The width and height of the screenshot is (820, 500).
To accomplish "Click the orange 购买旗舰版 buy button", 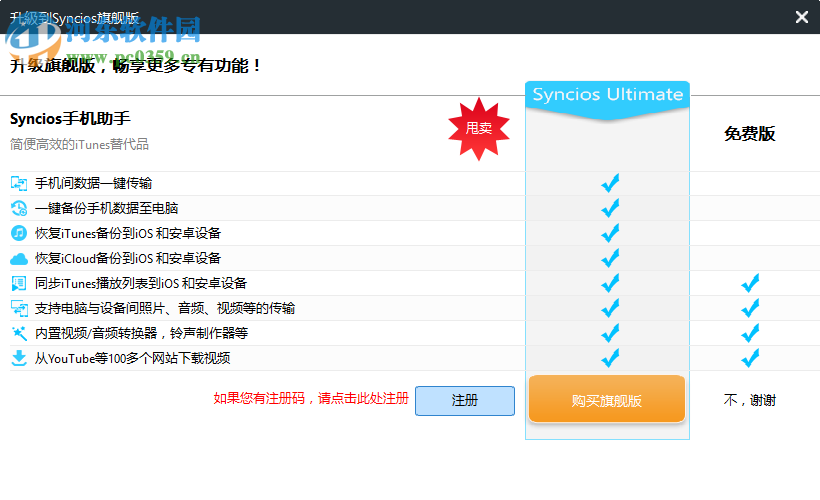I will (607, 399).
